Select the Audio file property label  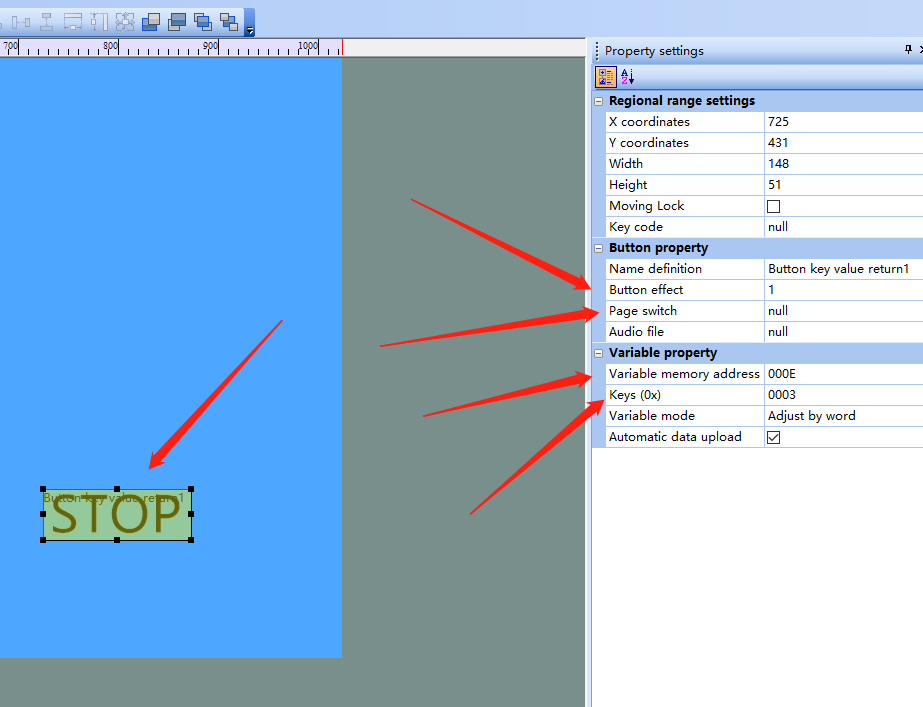[636, 332]
